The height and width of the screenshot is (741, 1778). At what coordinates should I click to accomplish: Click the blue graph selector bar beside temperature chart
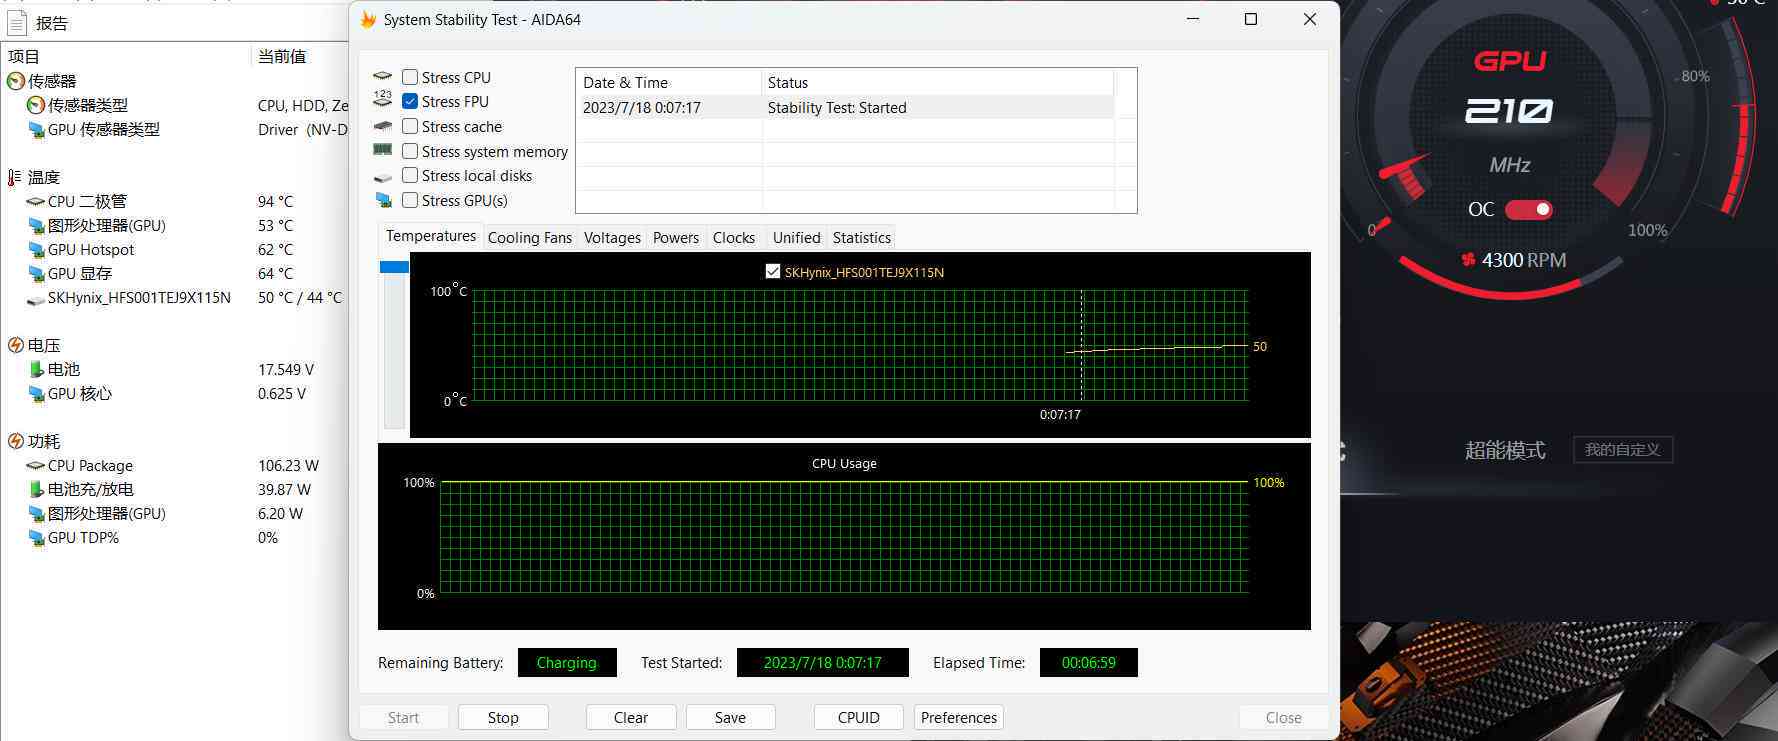(x=394, y=267)
